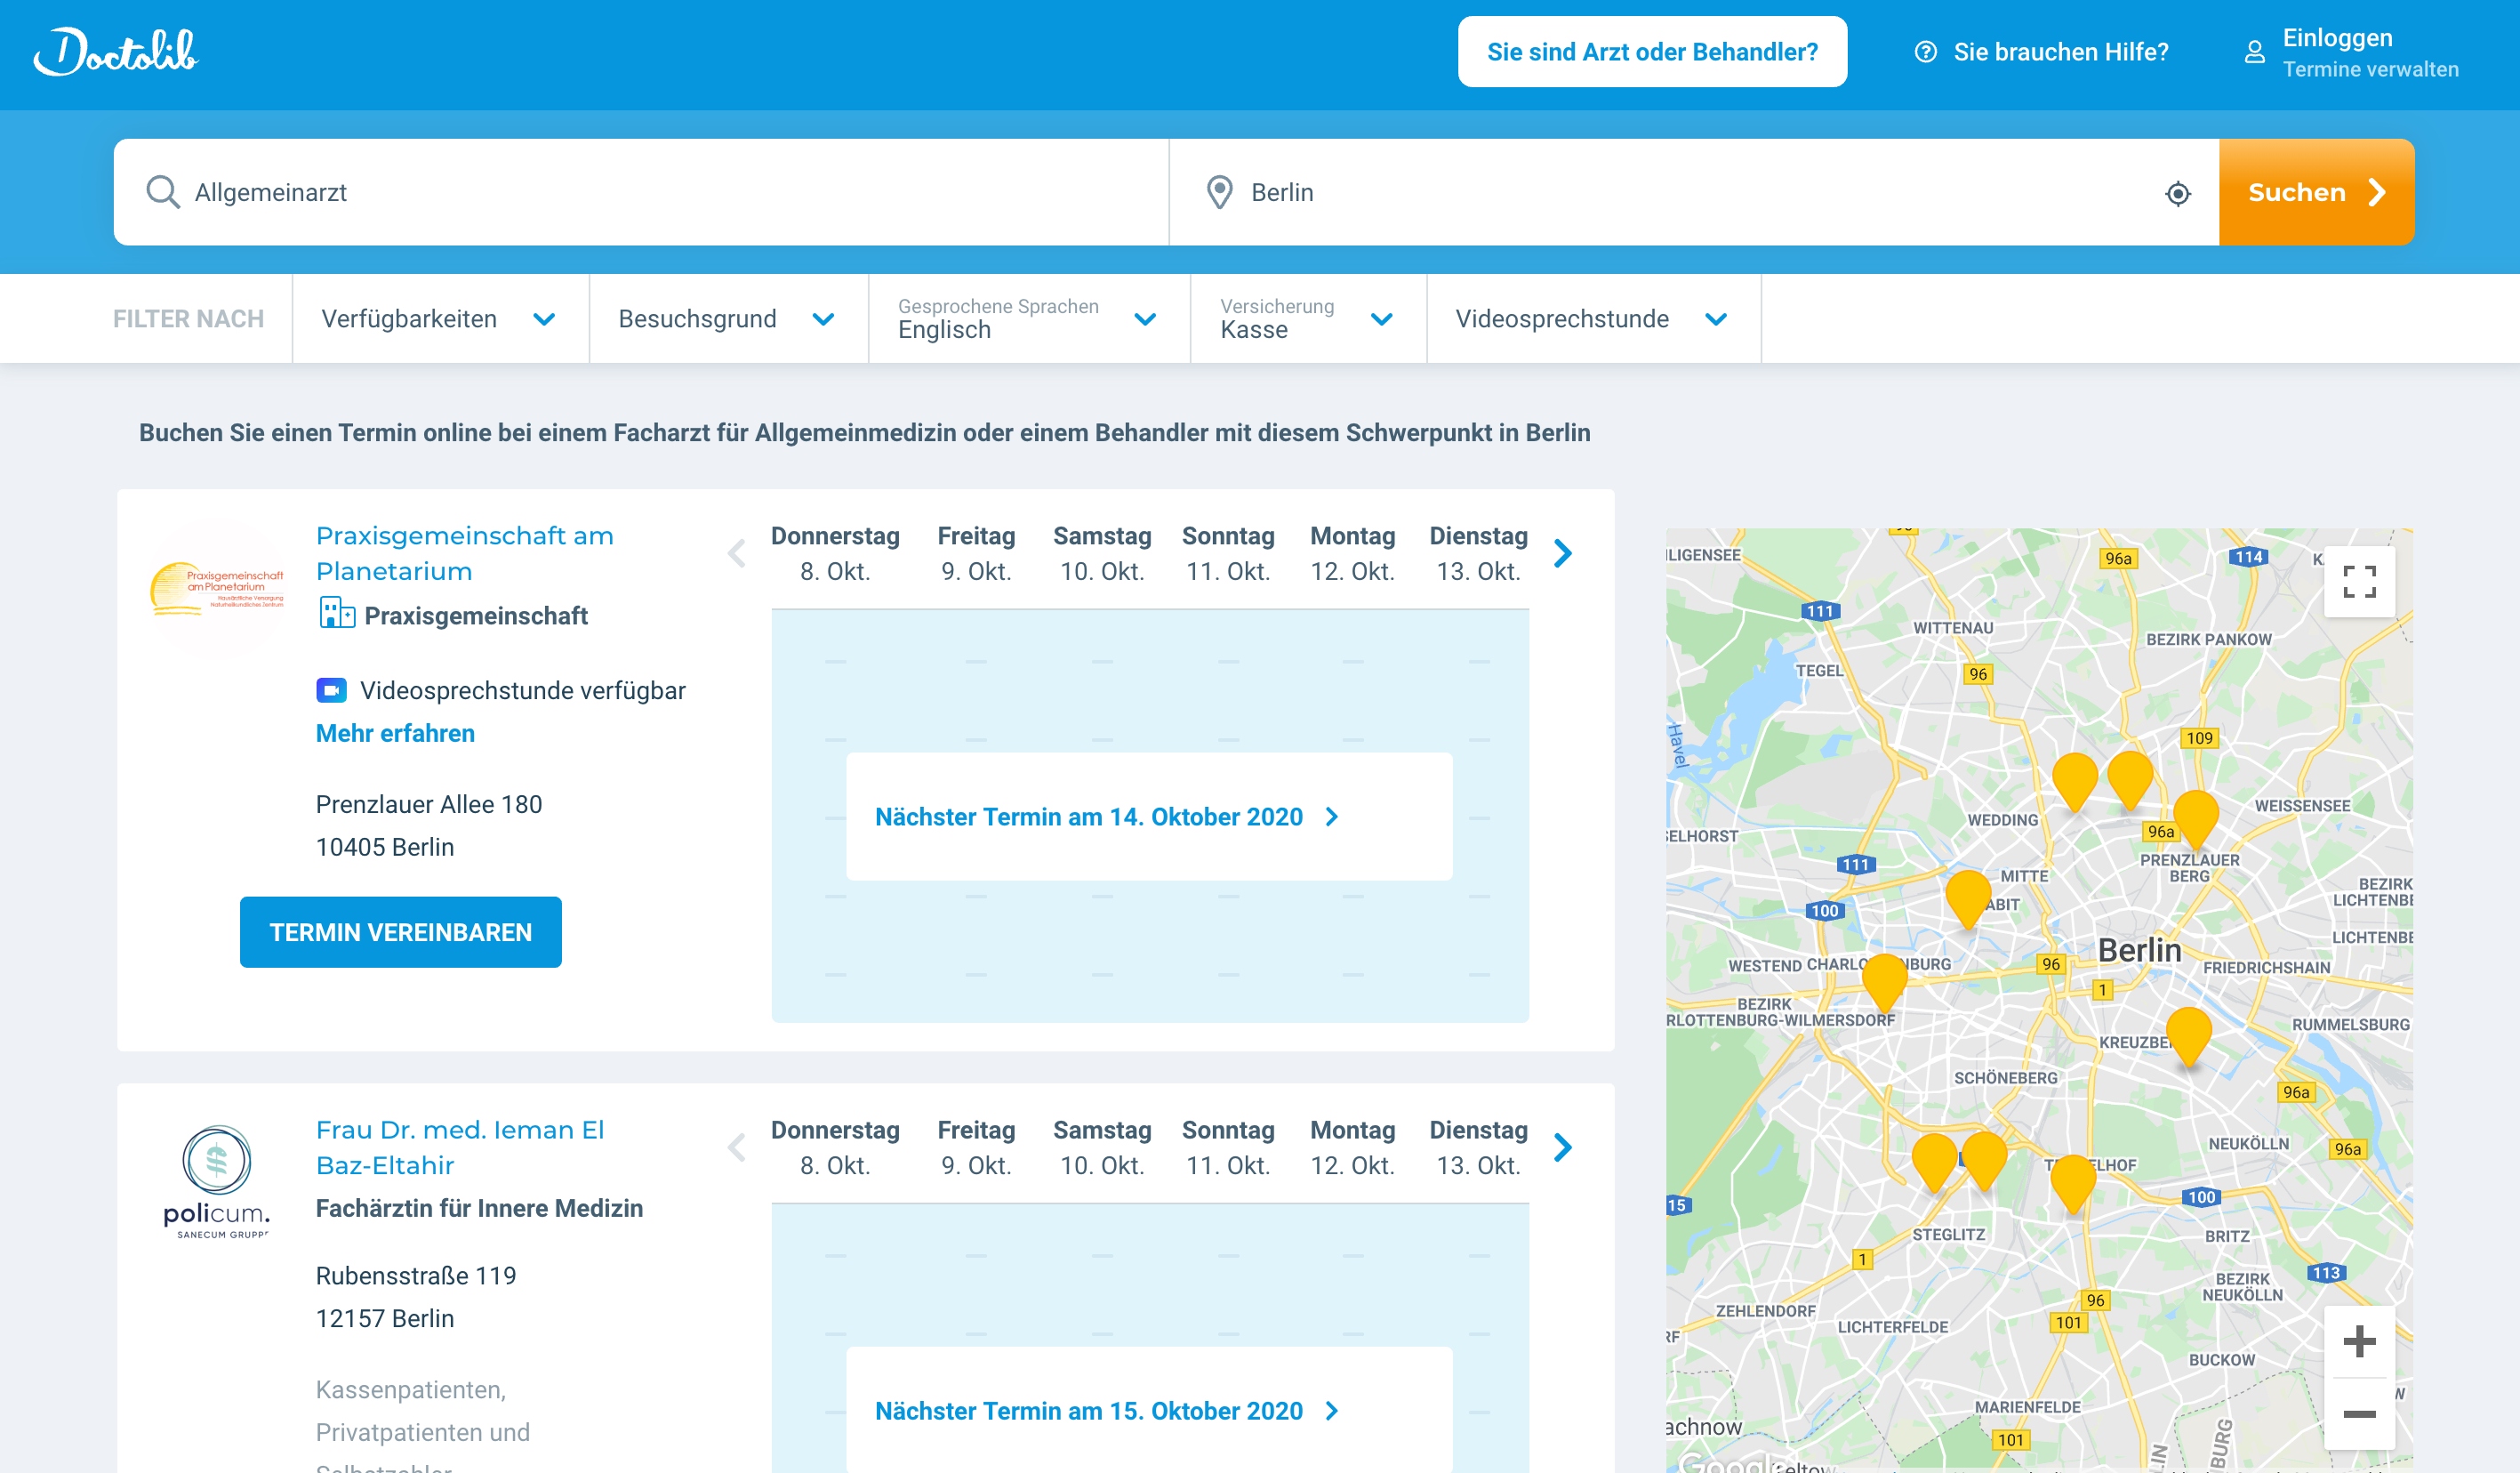Image resolution: width=2520 pixels, height=1473 pixels.
Task: Open Frau Dr. med. Ieman El Baz-Eltahir profile
Action: (460, 1147)
